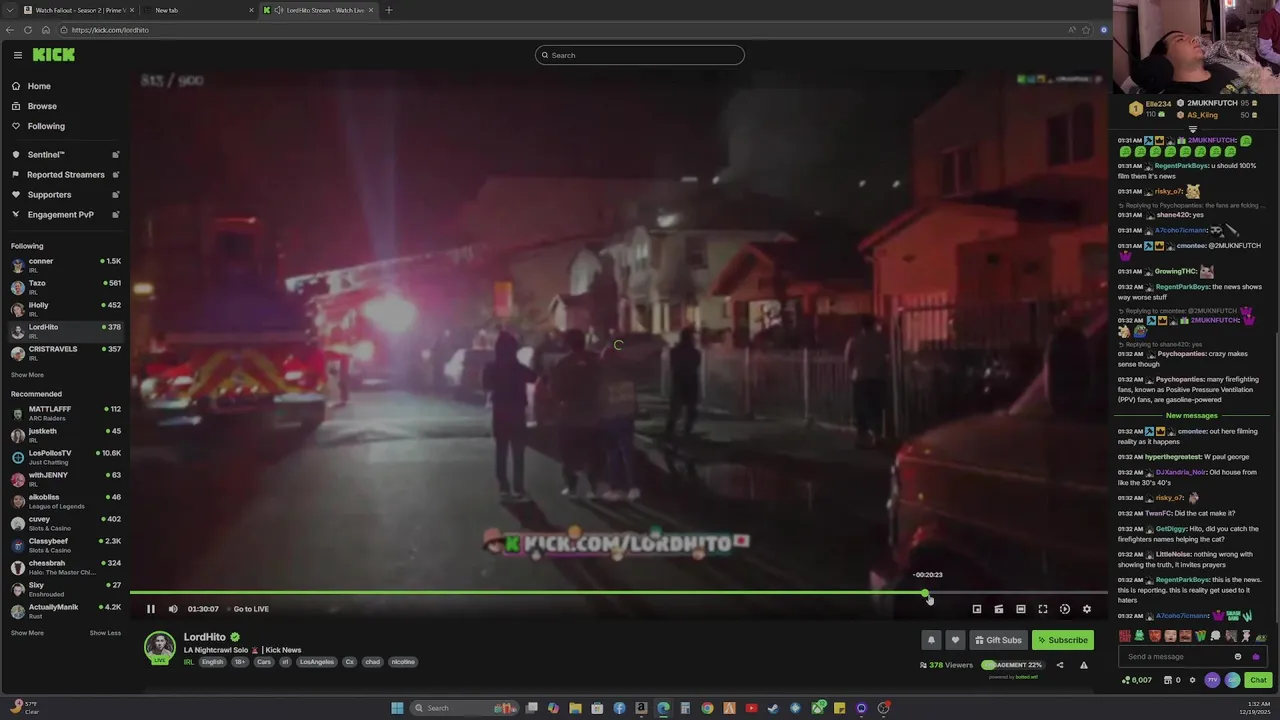Screen dimensions: 1280x720
Task: Open Tazo's followed channel
Action: coord(65,287)
